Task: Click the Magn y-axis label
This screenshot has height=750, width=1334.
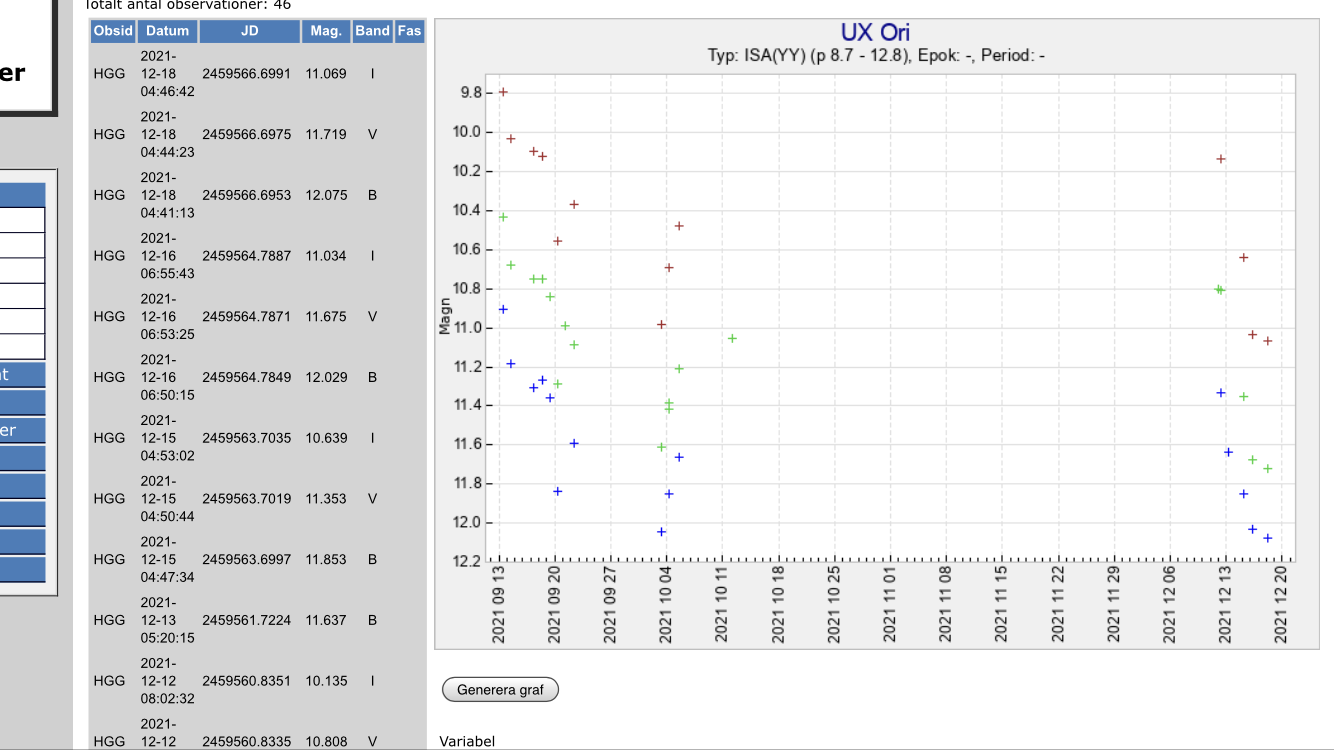Action: tap(444, 318)
